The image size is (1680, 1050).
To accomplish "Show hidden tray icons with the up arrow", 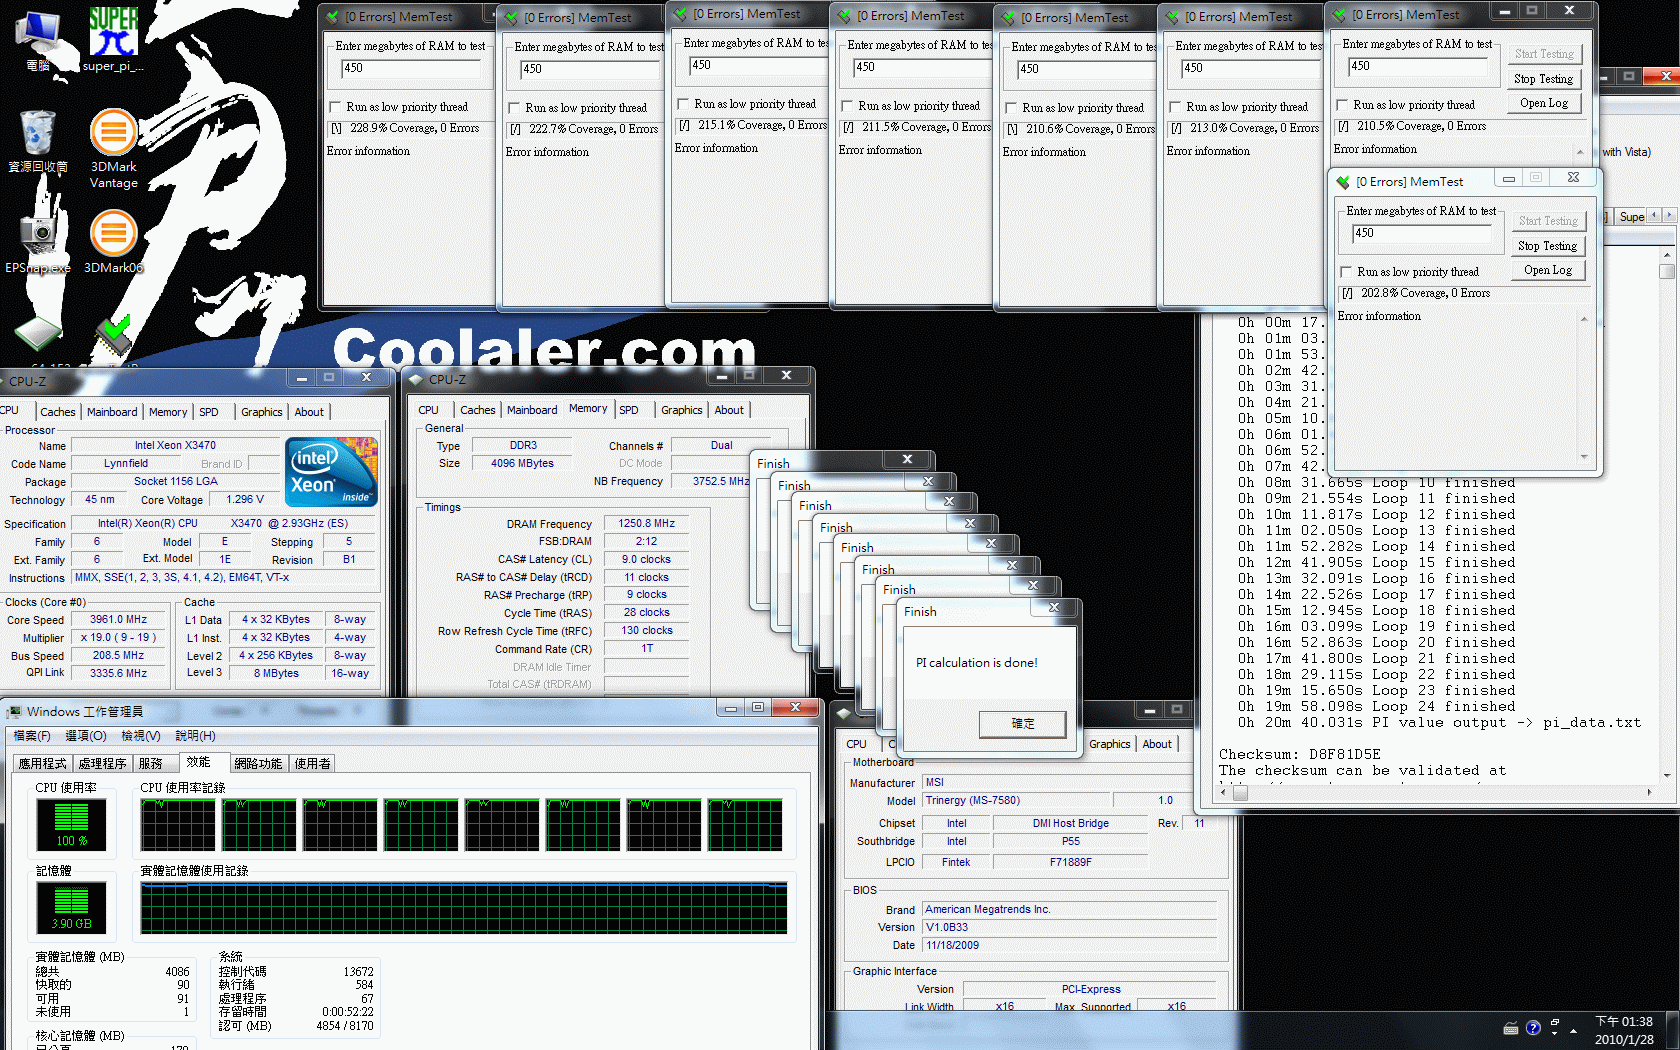I will point(1574,1030).
